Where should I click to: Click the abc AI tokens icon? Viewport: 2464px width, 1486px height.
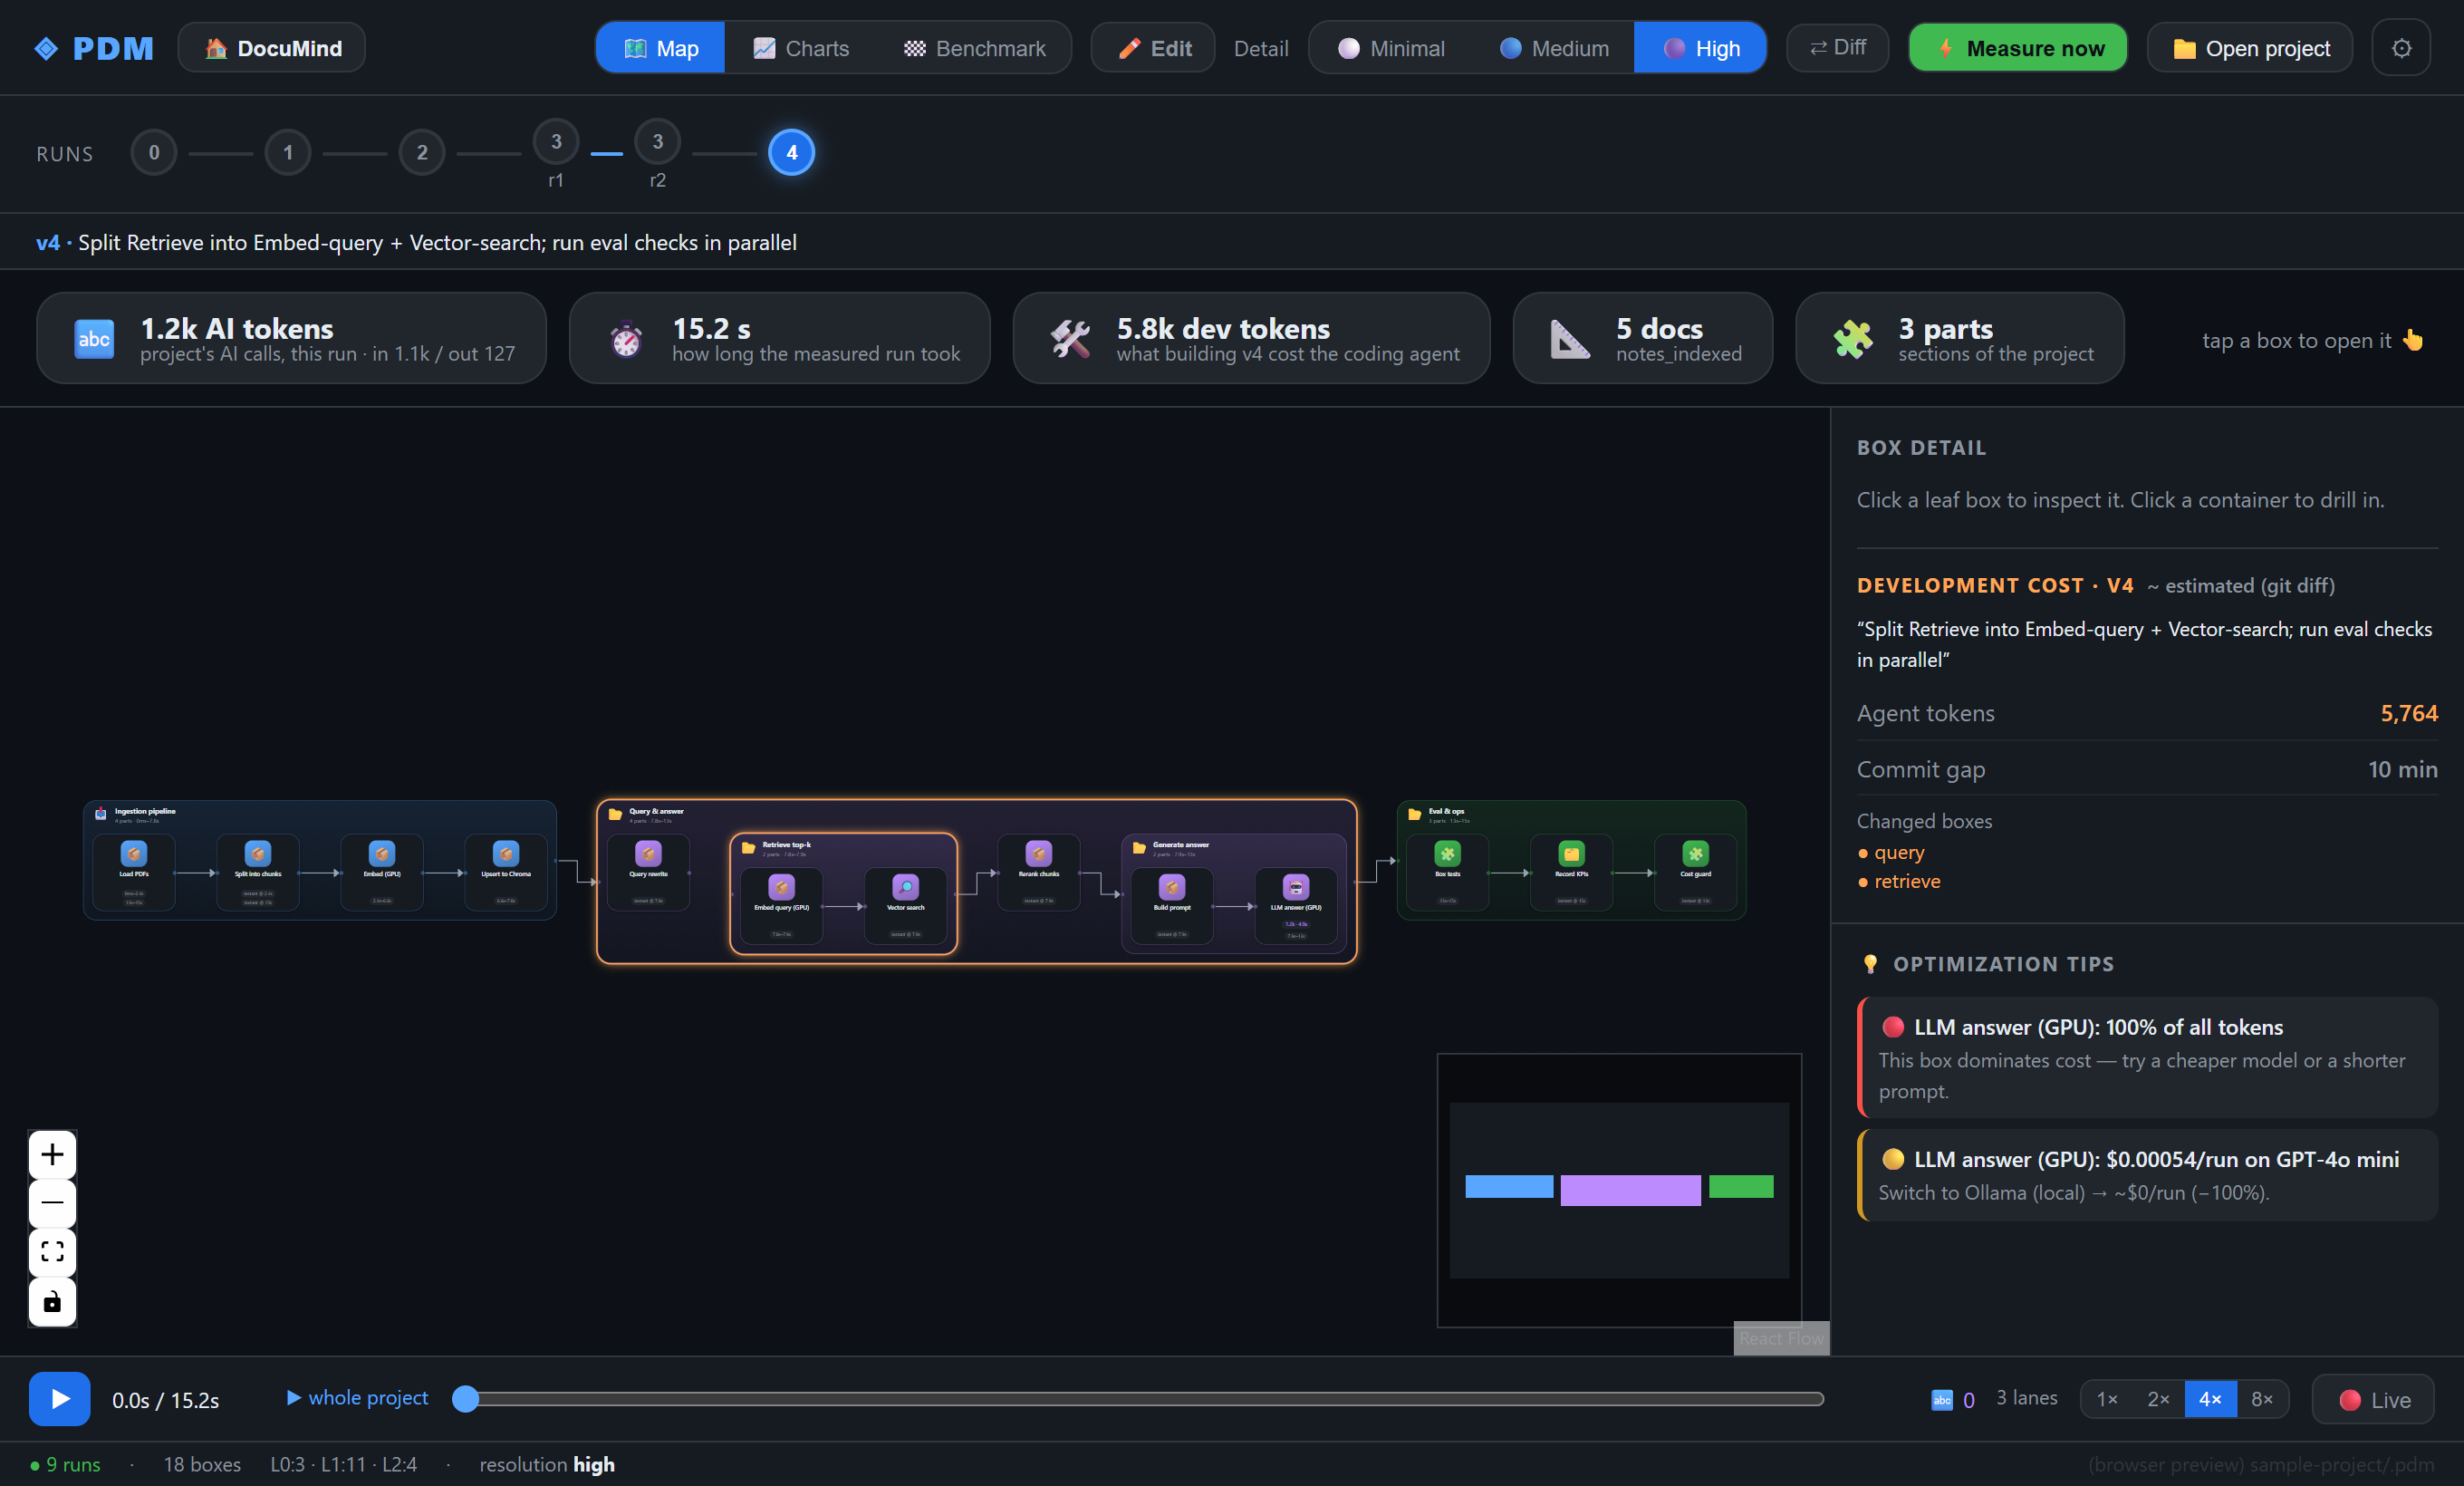(x=94, y=339)
